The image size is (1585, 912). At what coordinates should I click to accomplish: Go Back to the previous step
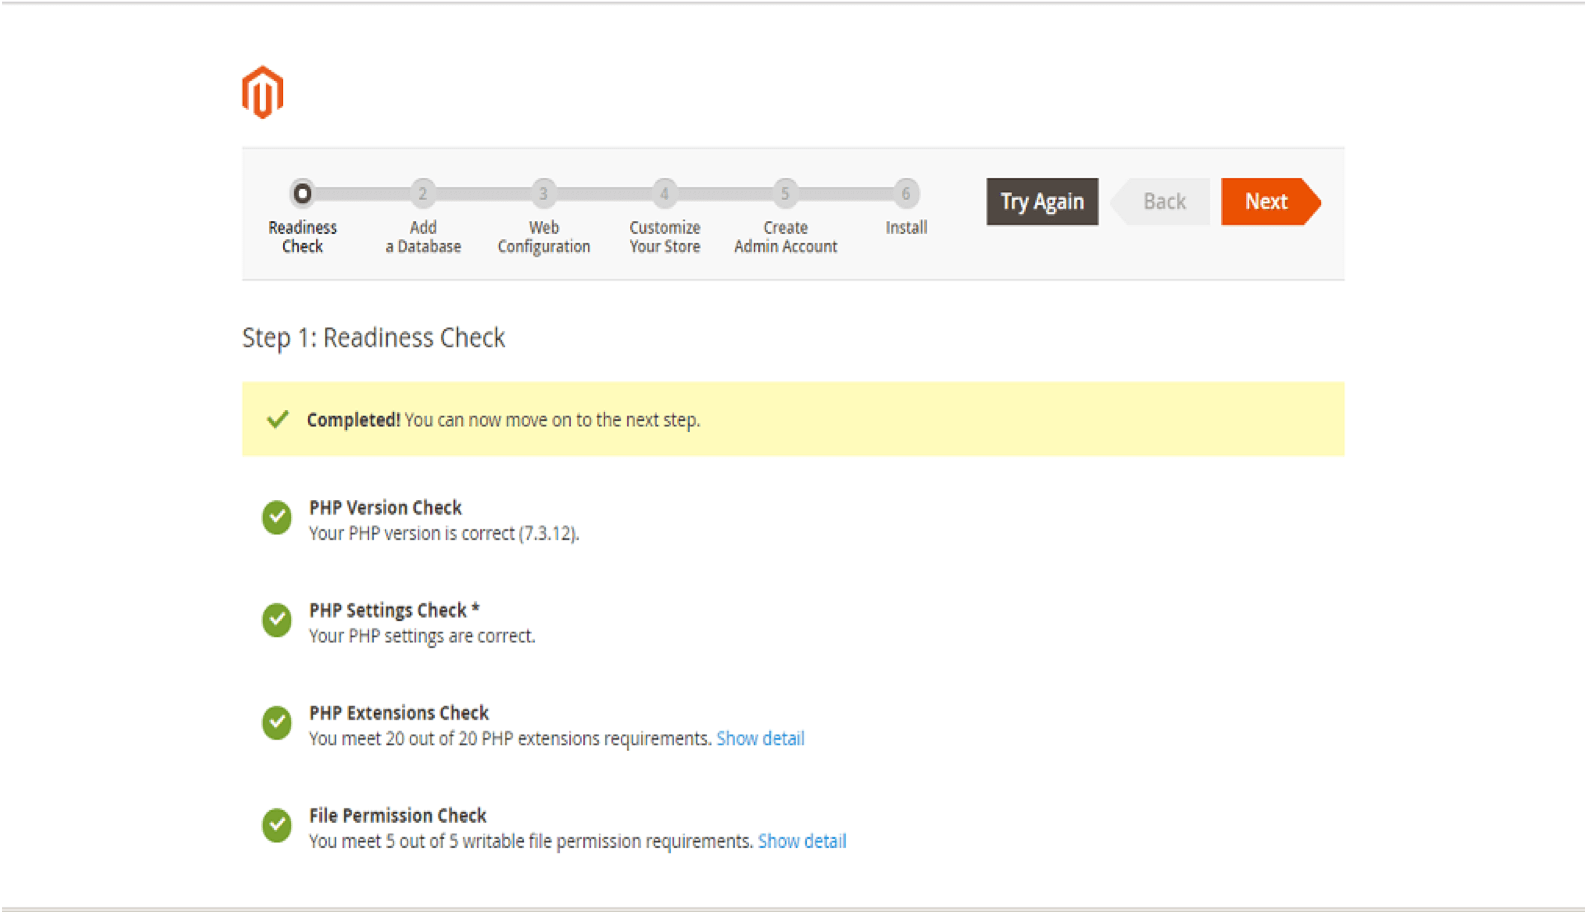click(1163, 202)
